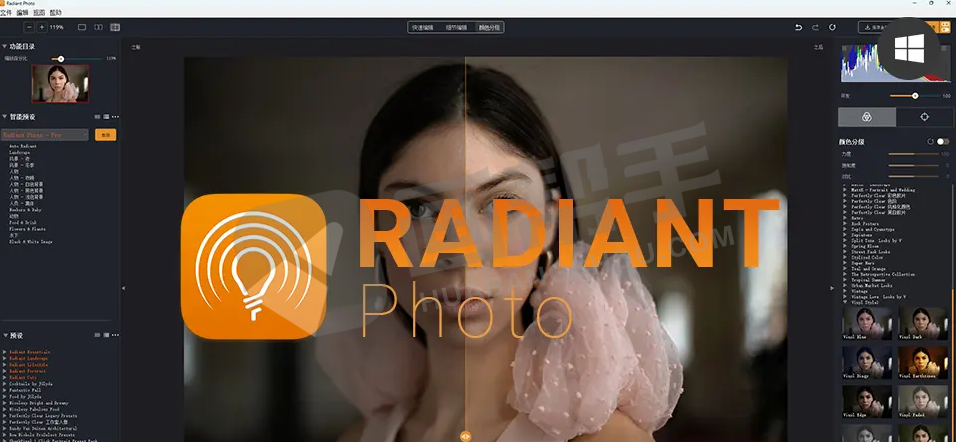Collapse the 功能目录 section
Image resolution: width=956 pixels, height=442 pixels.
click(x=4, y=46)
